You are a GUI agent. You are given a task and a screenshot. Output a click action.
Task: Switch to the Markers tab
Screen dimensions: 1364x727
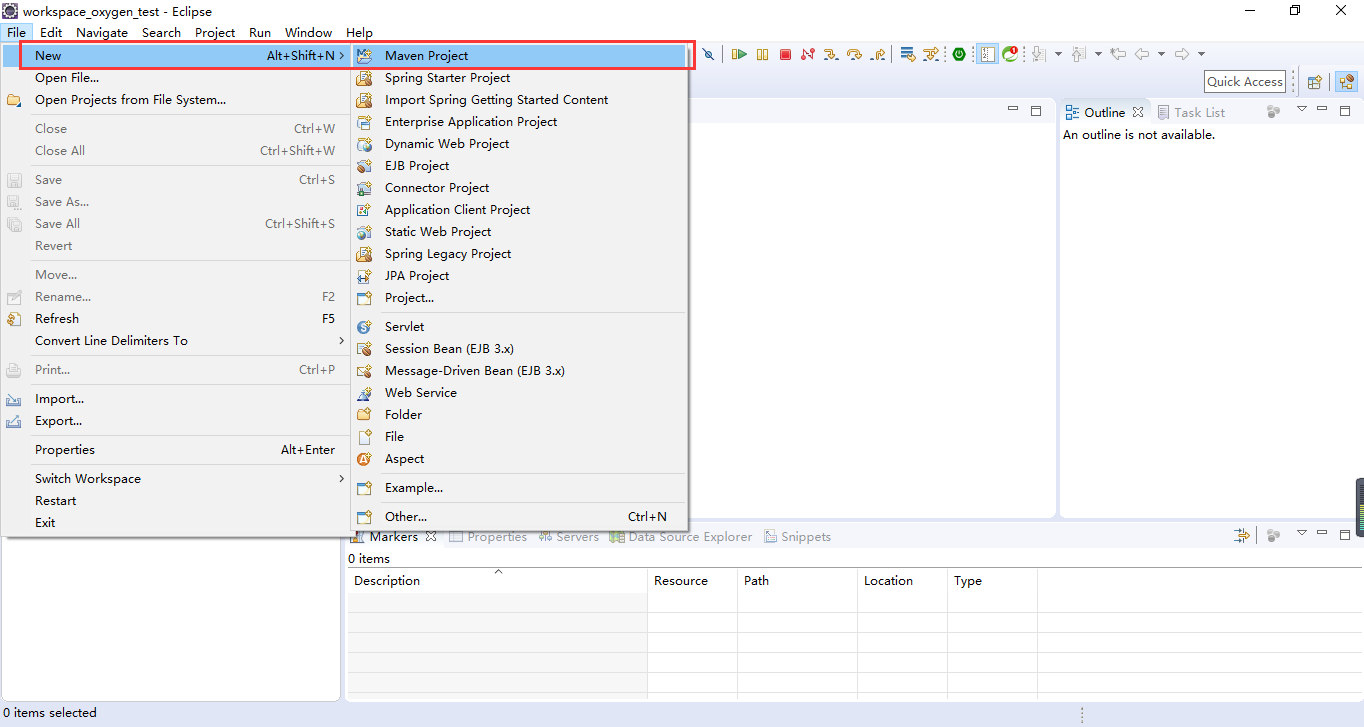[x=393, y=536]
